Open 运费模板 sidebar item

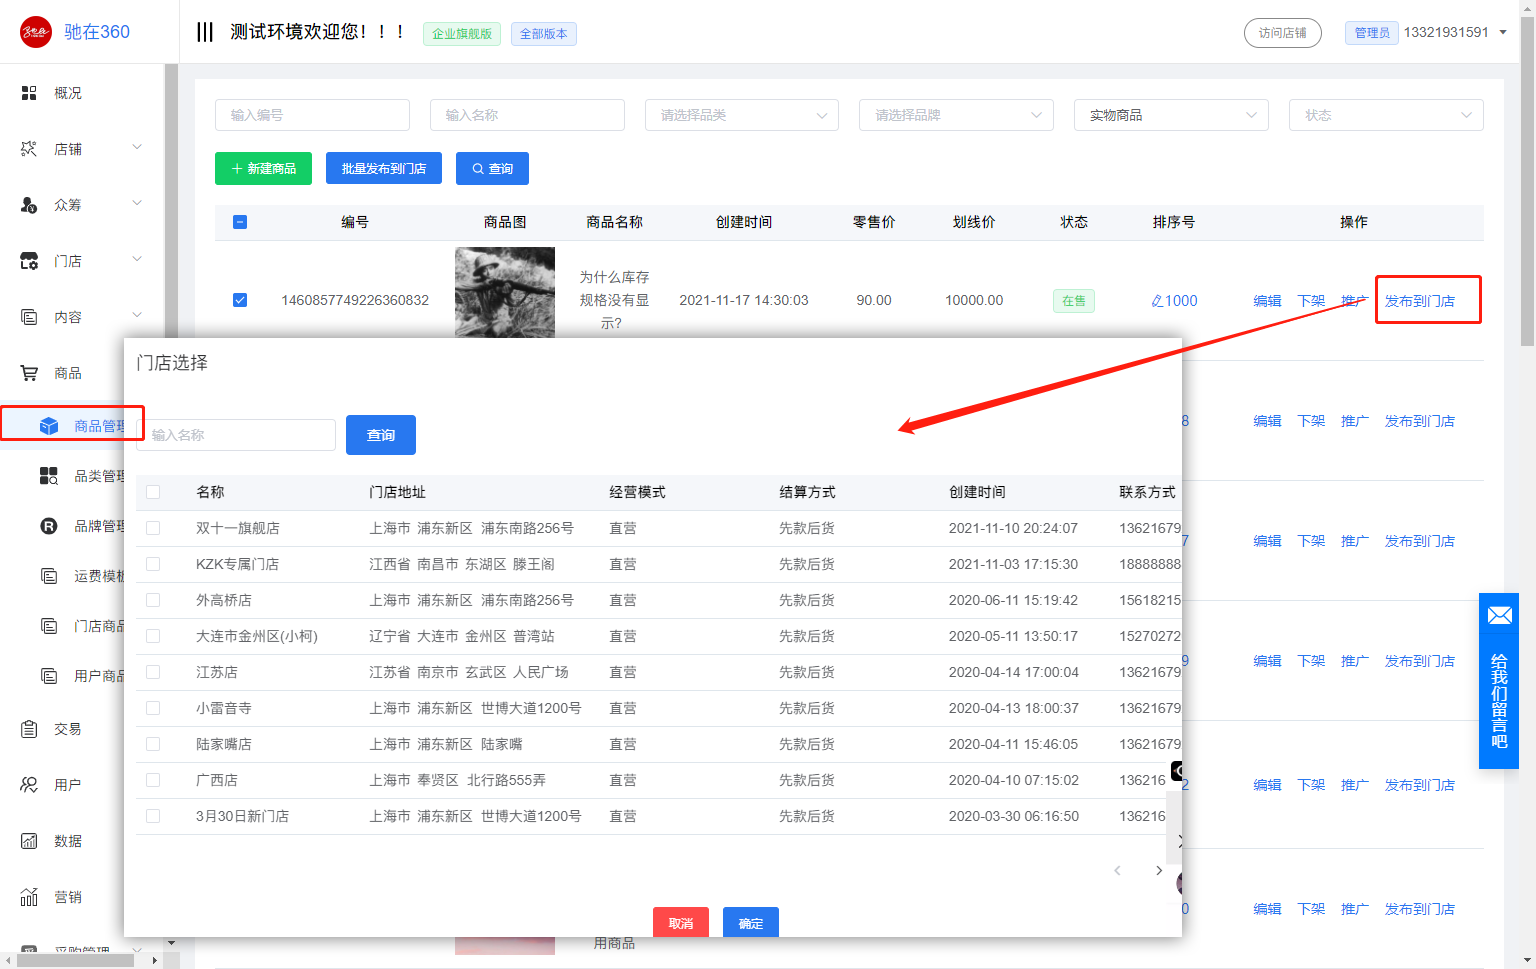(100, 576)
